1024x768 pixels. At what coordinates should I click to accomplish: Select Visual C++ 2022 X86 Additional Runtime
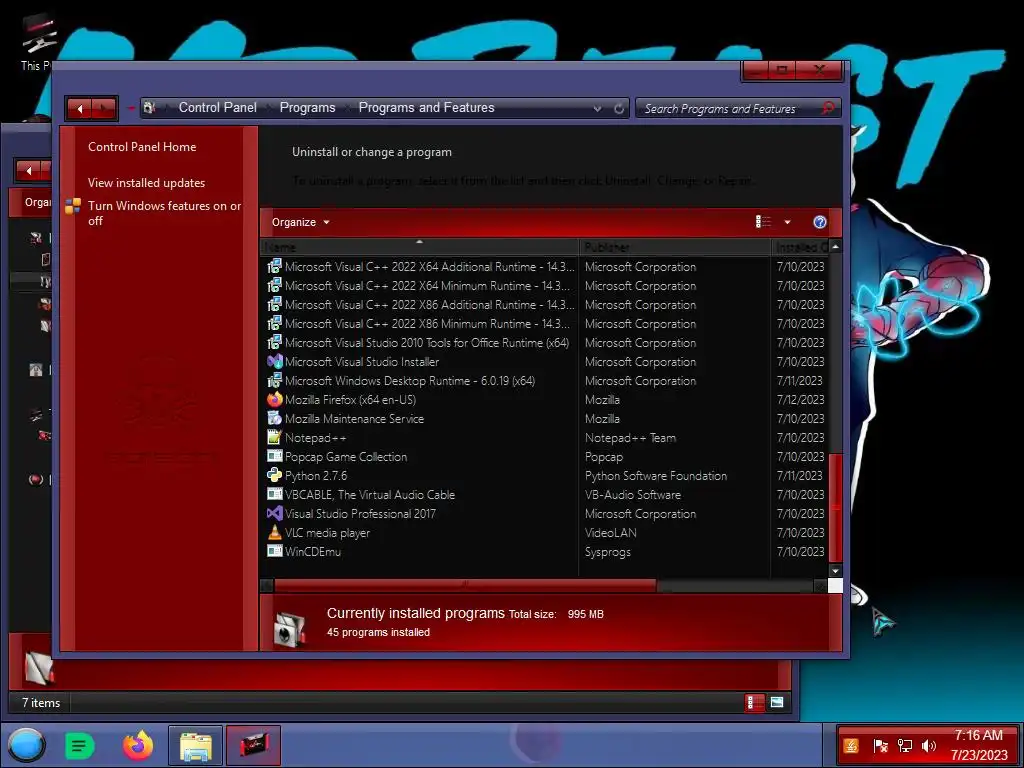click(x=430, y=304)
